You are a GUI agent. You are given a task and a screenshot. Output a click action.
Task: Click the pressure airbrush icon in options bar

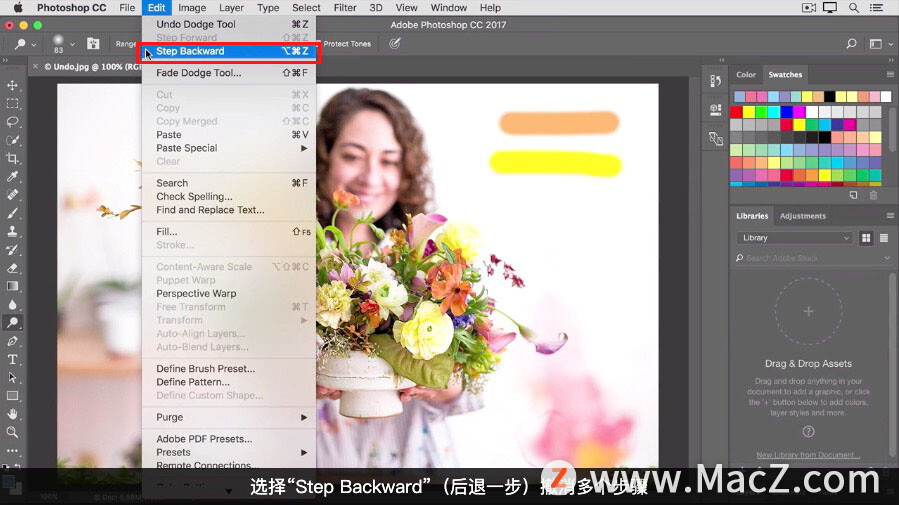point(394,44)
